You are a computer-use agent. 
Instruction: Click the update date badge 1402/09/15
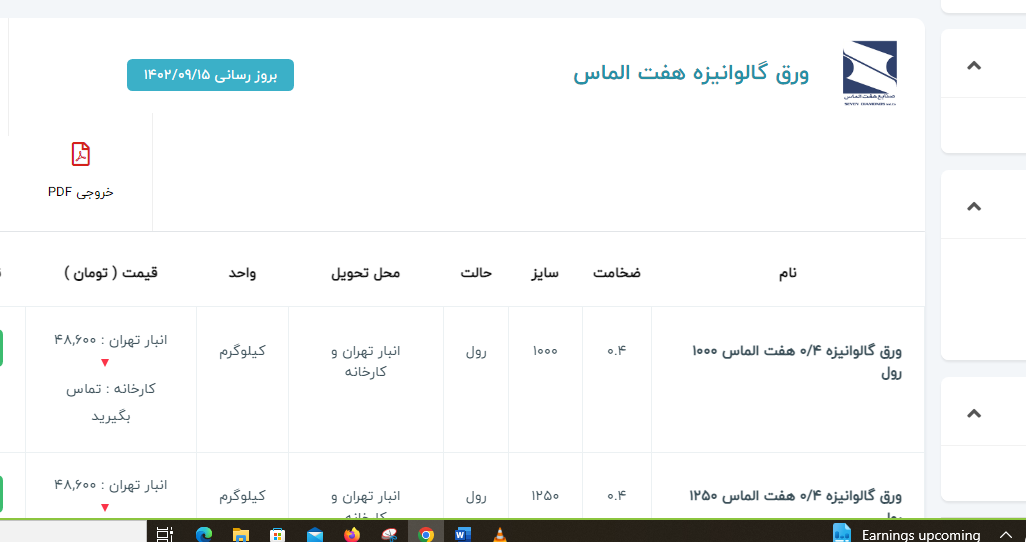(210, 75)
